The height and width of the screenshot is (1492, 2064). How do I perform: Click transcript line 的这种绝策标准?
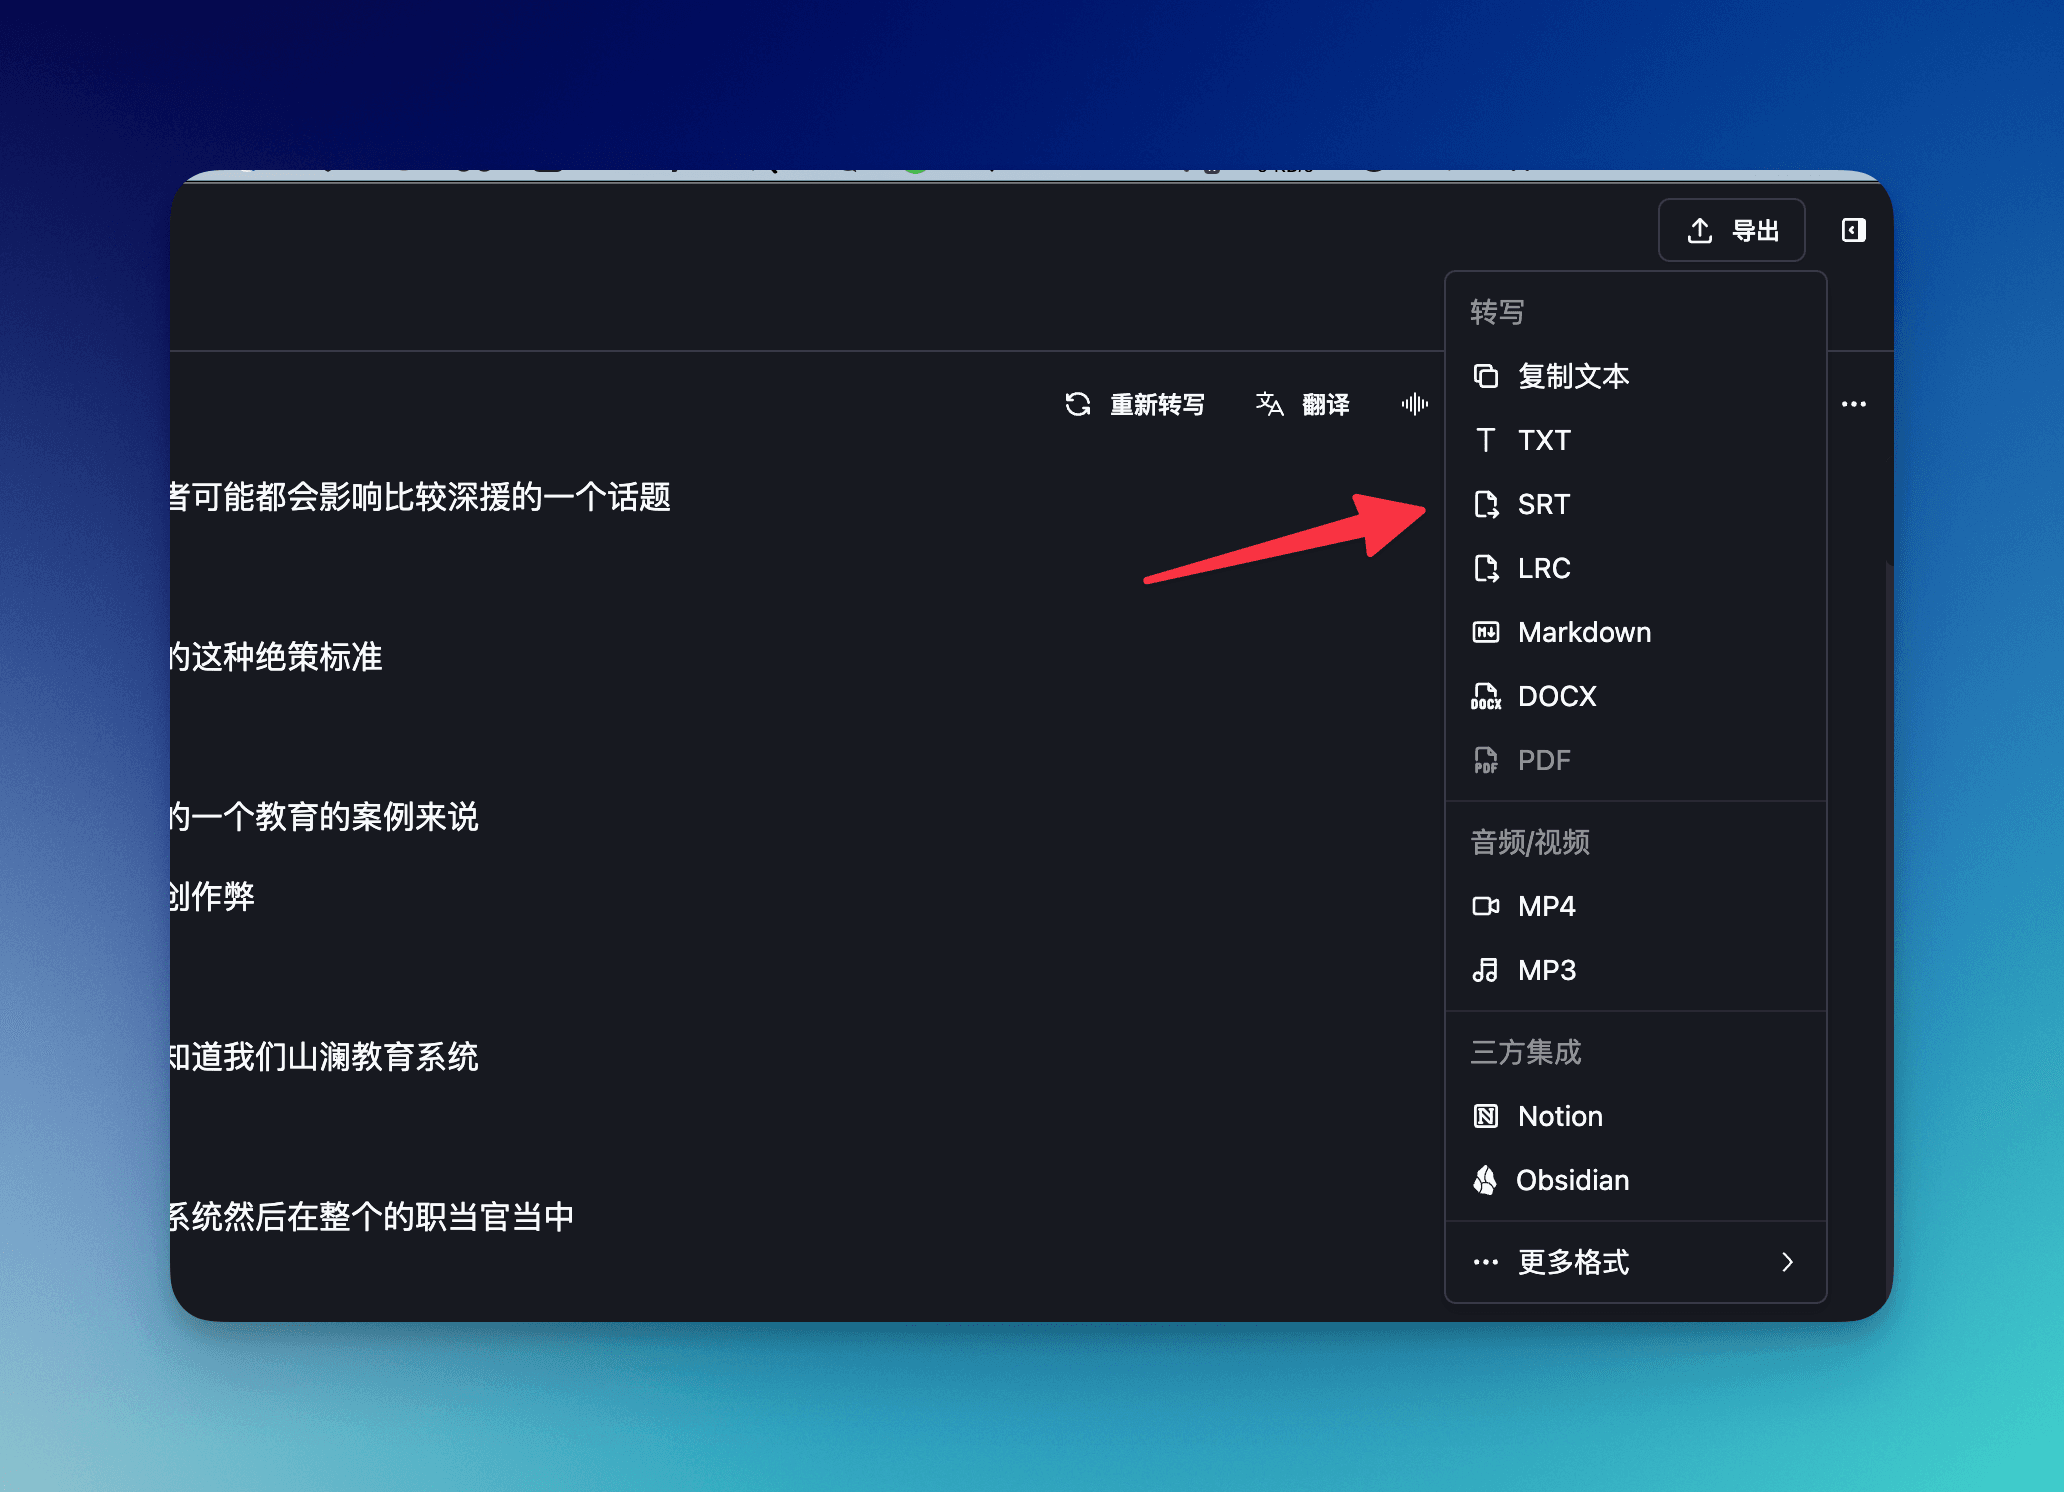(x=276, y=657)
